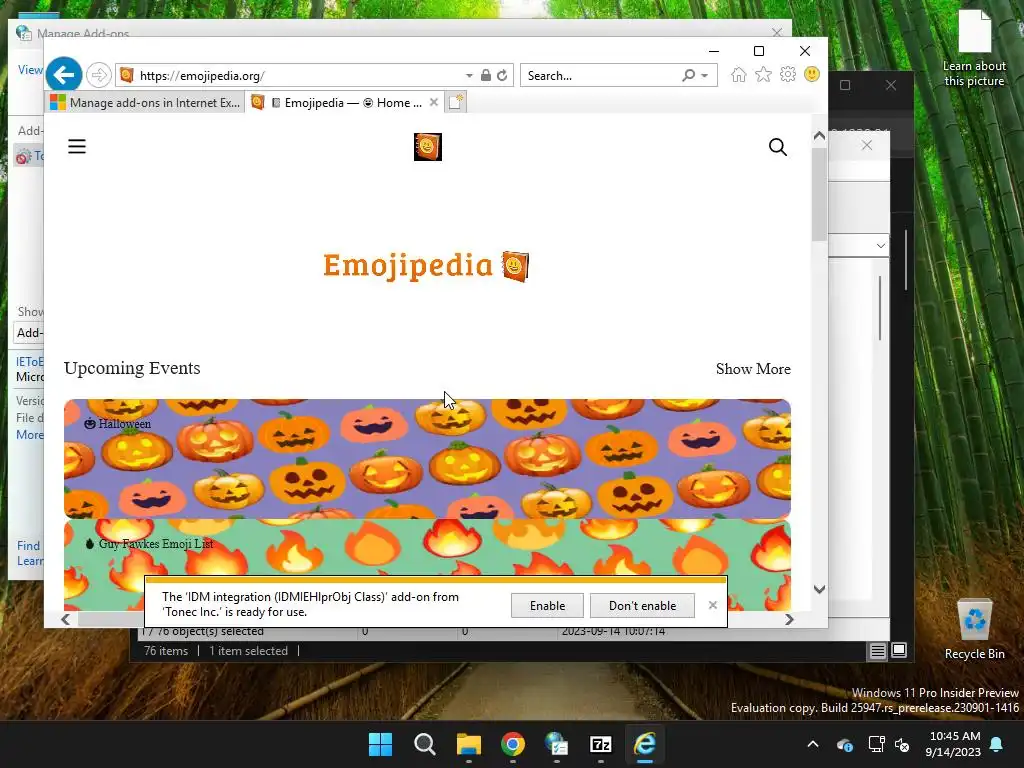
Task: Open the 7-Zip app on the taskbar
Action: tap(600, 744)
